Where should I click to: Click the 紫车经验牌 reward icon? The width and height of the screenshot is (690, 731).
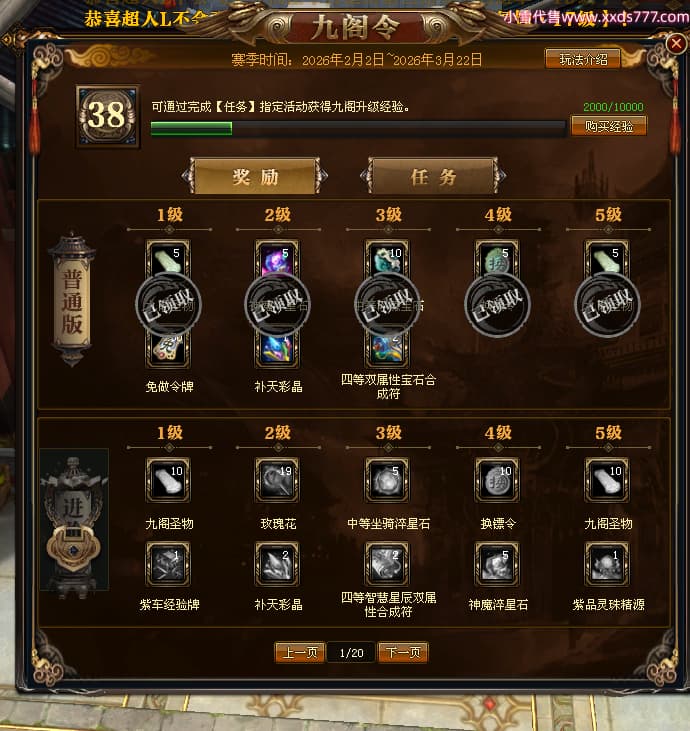pyautogui.click(x=168, y=564)
